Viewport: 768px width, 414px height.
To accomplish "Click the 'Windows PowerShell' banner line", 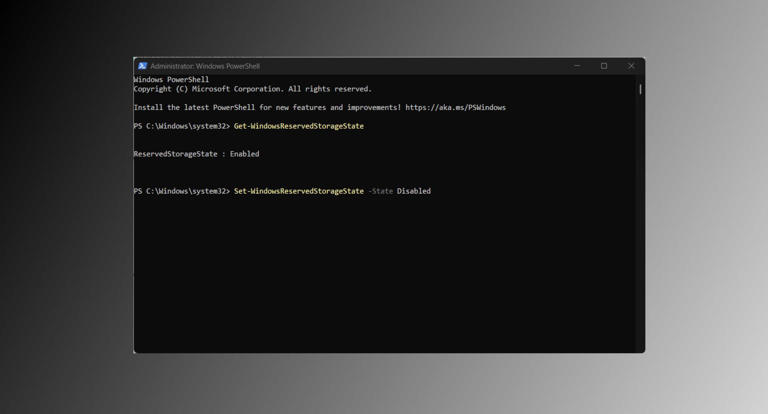I will pyautogui.click(x=171, y=79).
